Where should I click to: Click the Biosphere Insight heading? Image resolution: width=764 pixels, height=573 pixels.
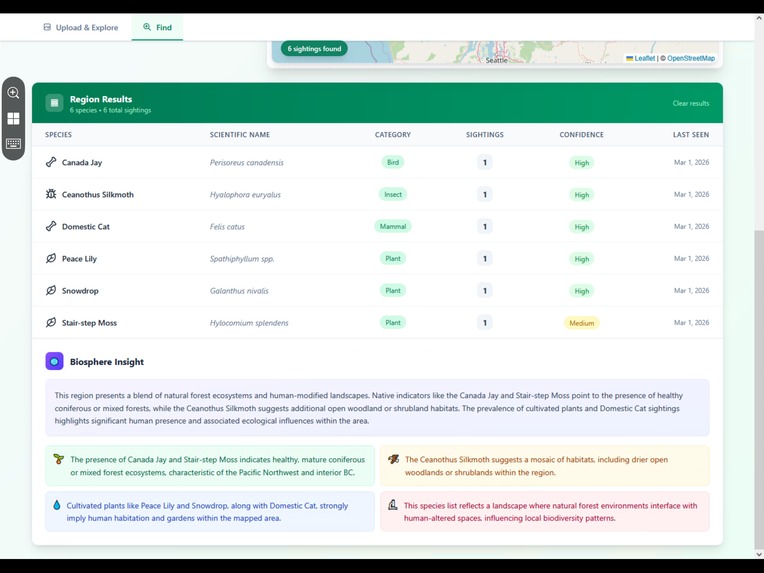click(107, 362)
